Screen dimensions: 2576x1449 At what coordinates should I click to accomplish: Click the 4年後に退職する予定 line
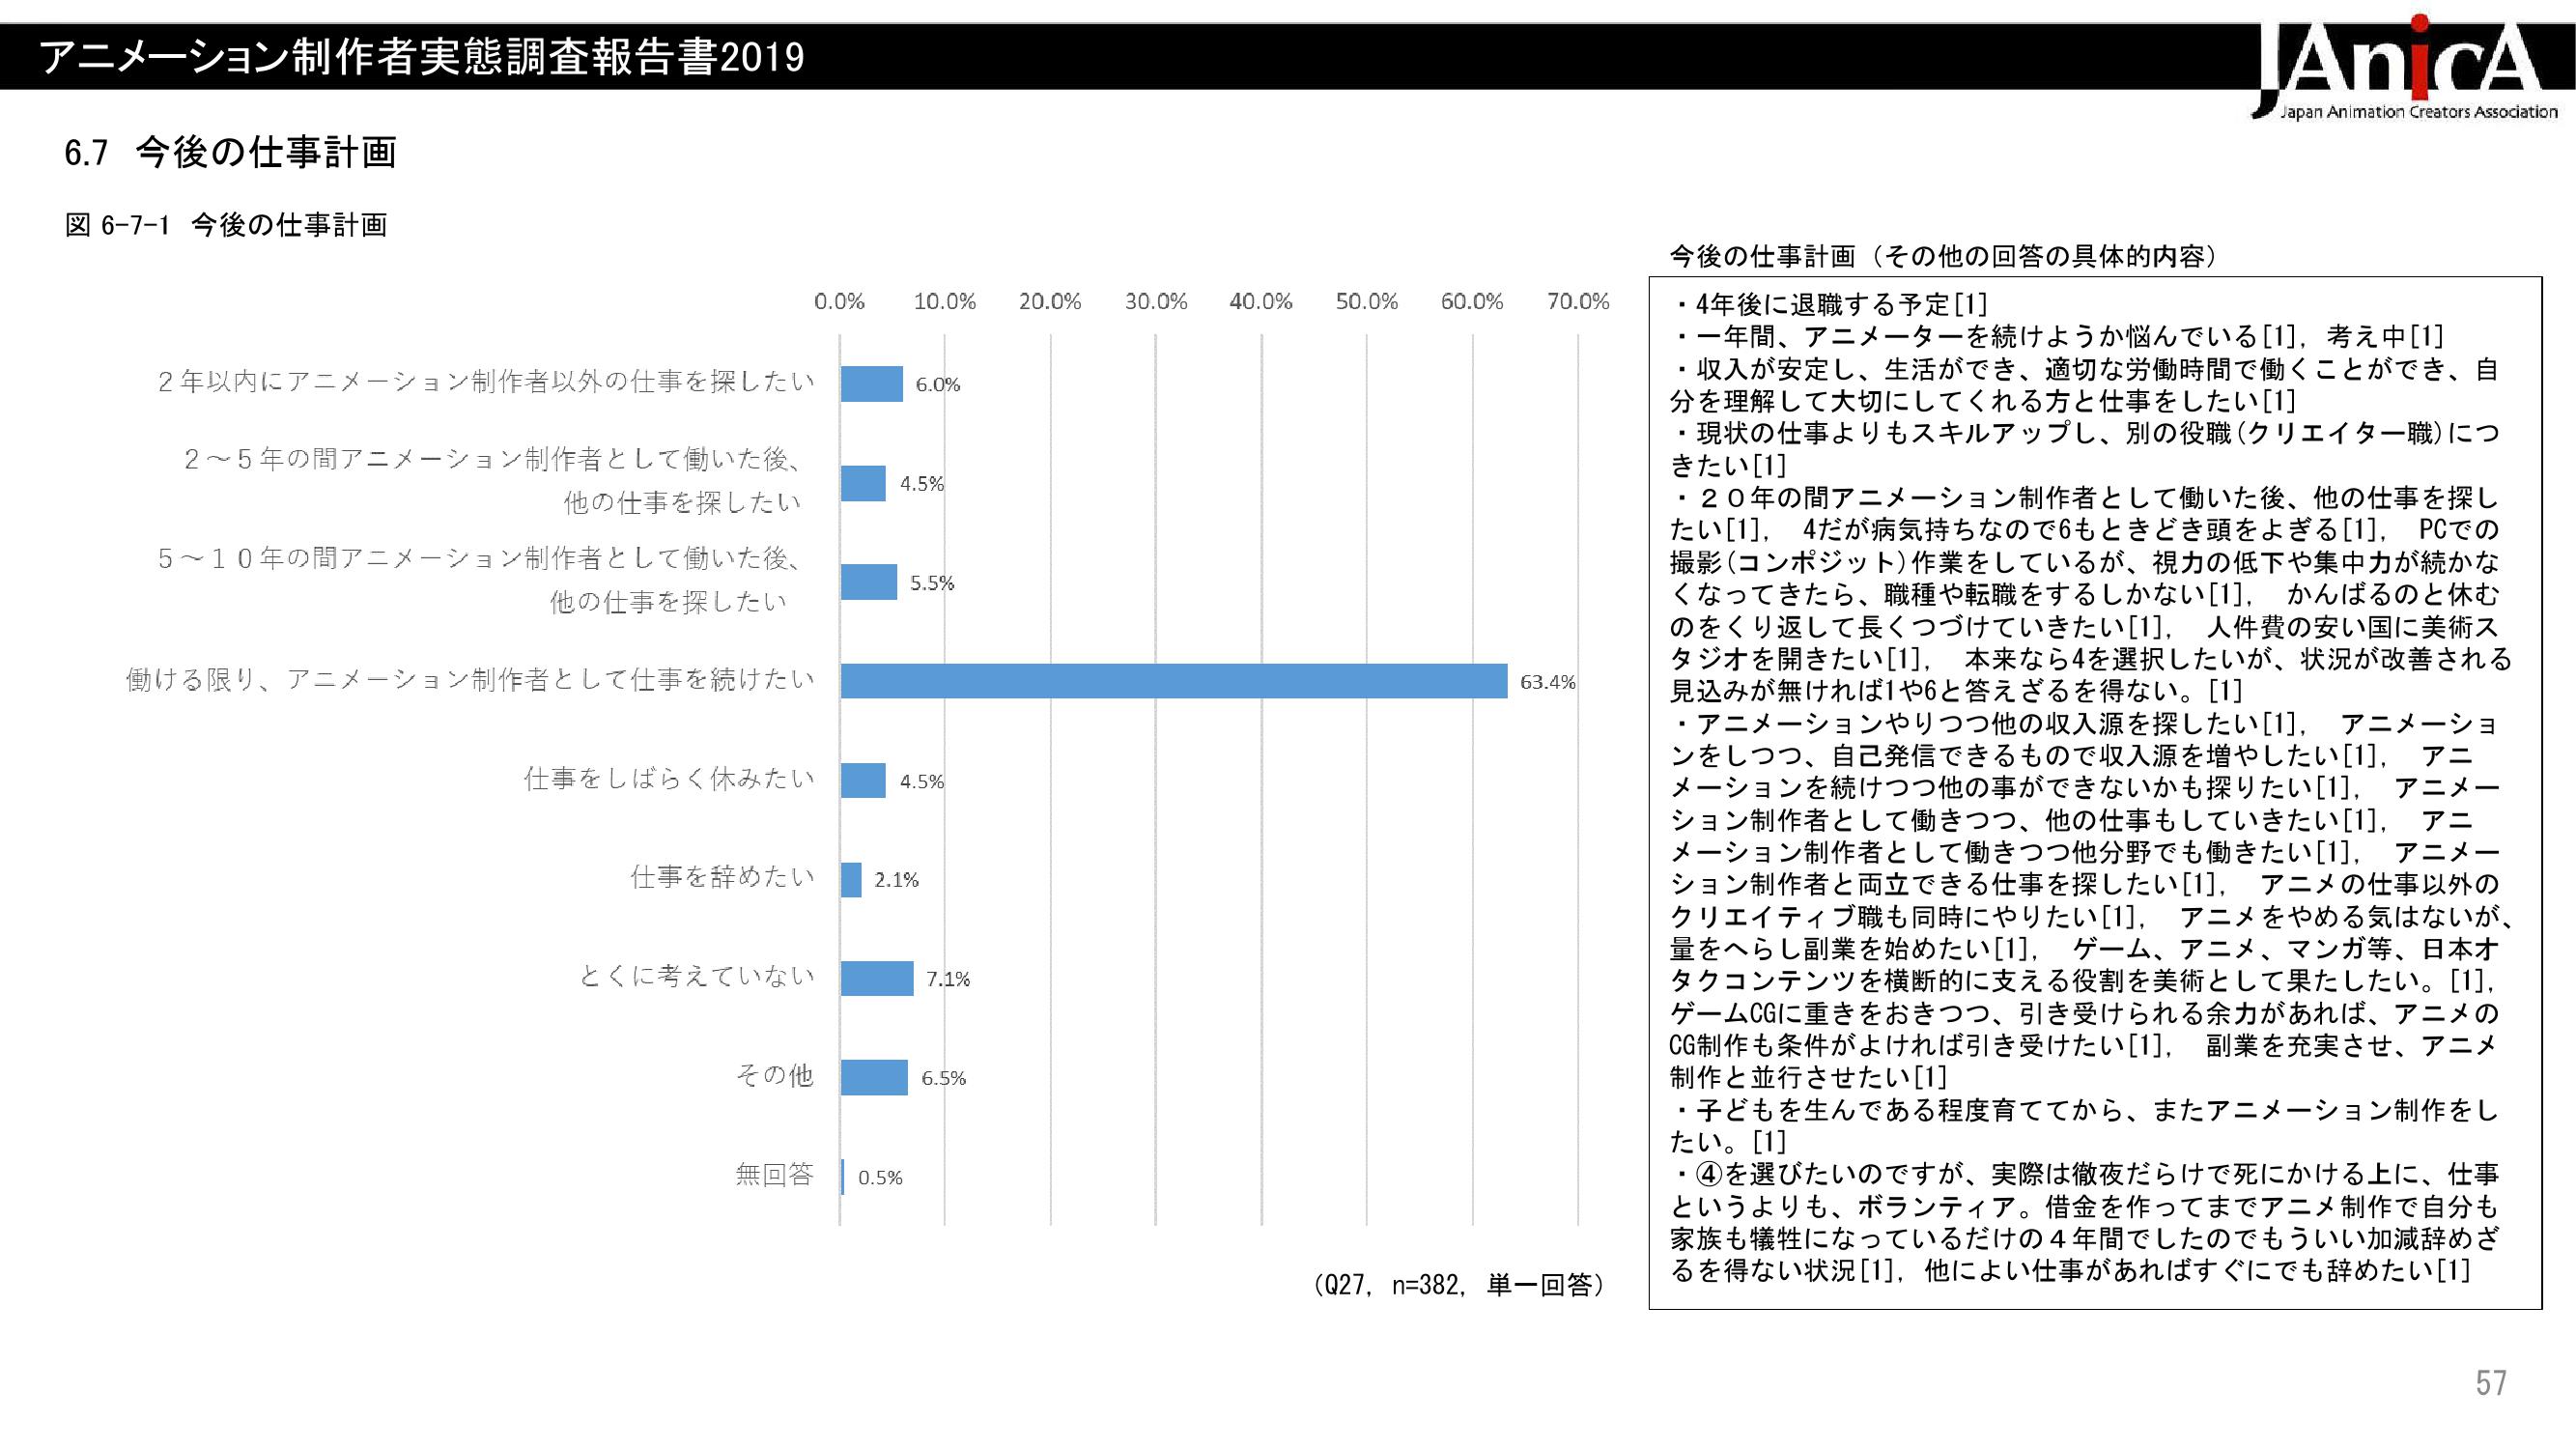click(1834, 304)
